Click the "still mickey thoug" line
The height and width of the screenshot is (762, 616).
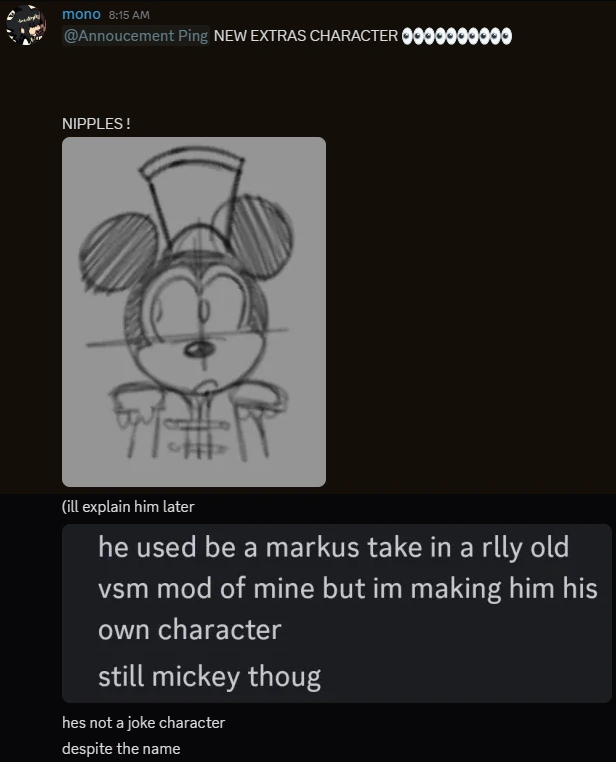pos(210,676)
